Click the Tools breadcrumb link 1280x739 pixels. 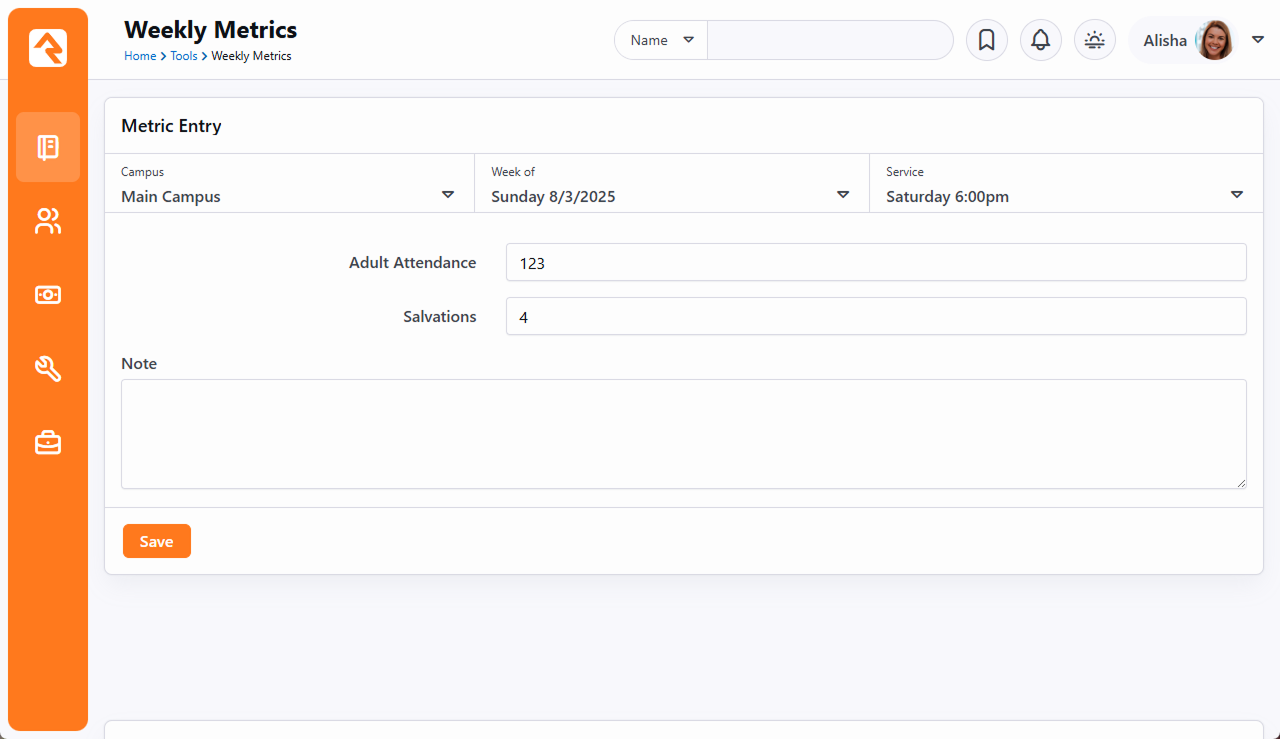tap(183, 56)
